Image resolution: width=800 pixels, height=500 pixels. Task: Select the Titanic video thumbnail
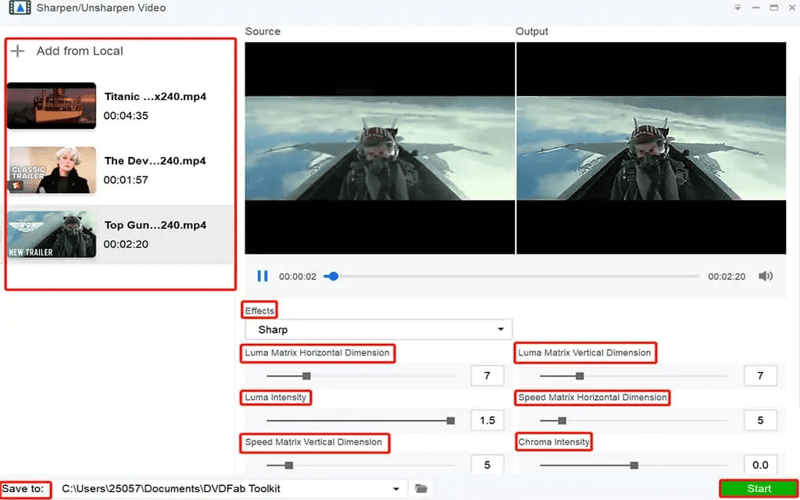51,106
